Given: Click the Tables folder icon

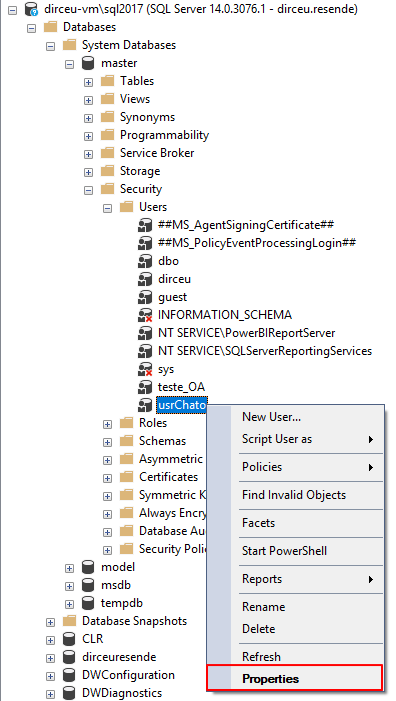Looking at the screenshot, I should click(107, 81).
